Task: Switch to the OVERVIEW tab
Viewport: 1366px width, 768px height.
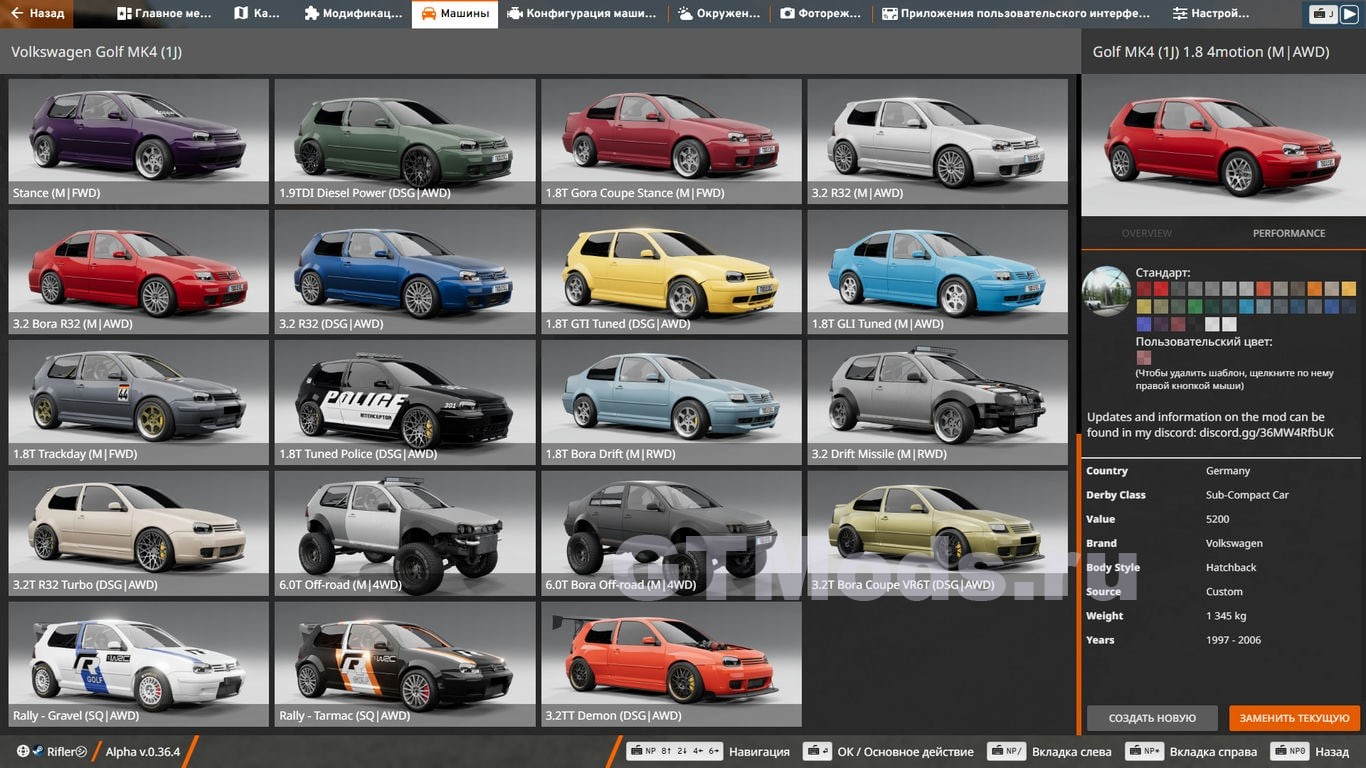Action: [1147, 233]
